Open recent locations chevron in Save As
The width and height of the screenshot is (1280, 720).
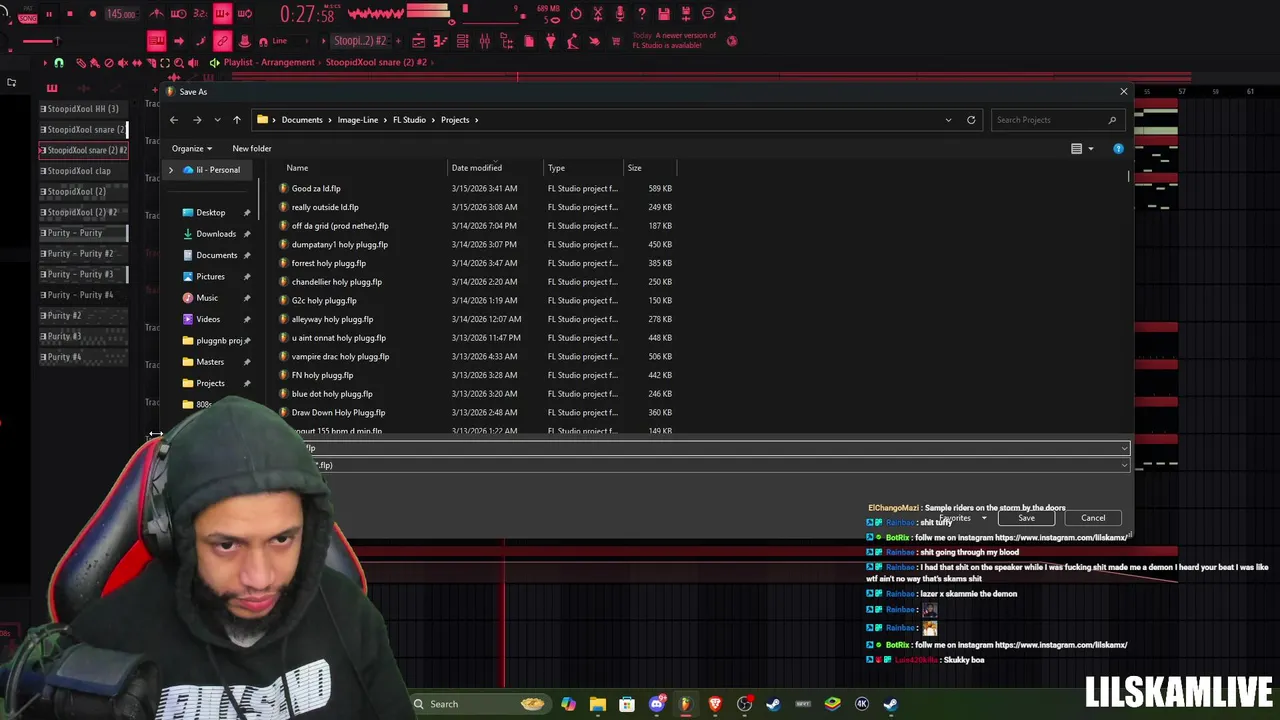tap(216, 120)
